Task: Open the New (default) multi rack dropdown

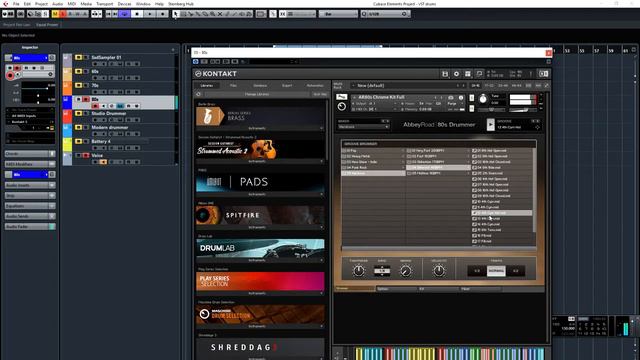Action: pos(409,86)
